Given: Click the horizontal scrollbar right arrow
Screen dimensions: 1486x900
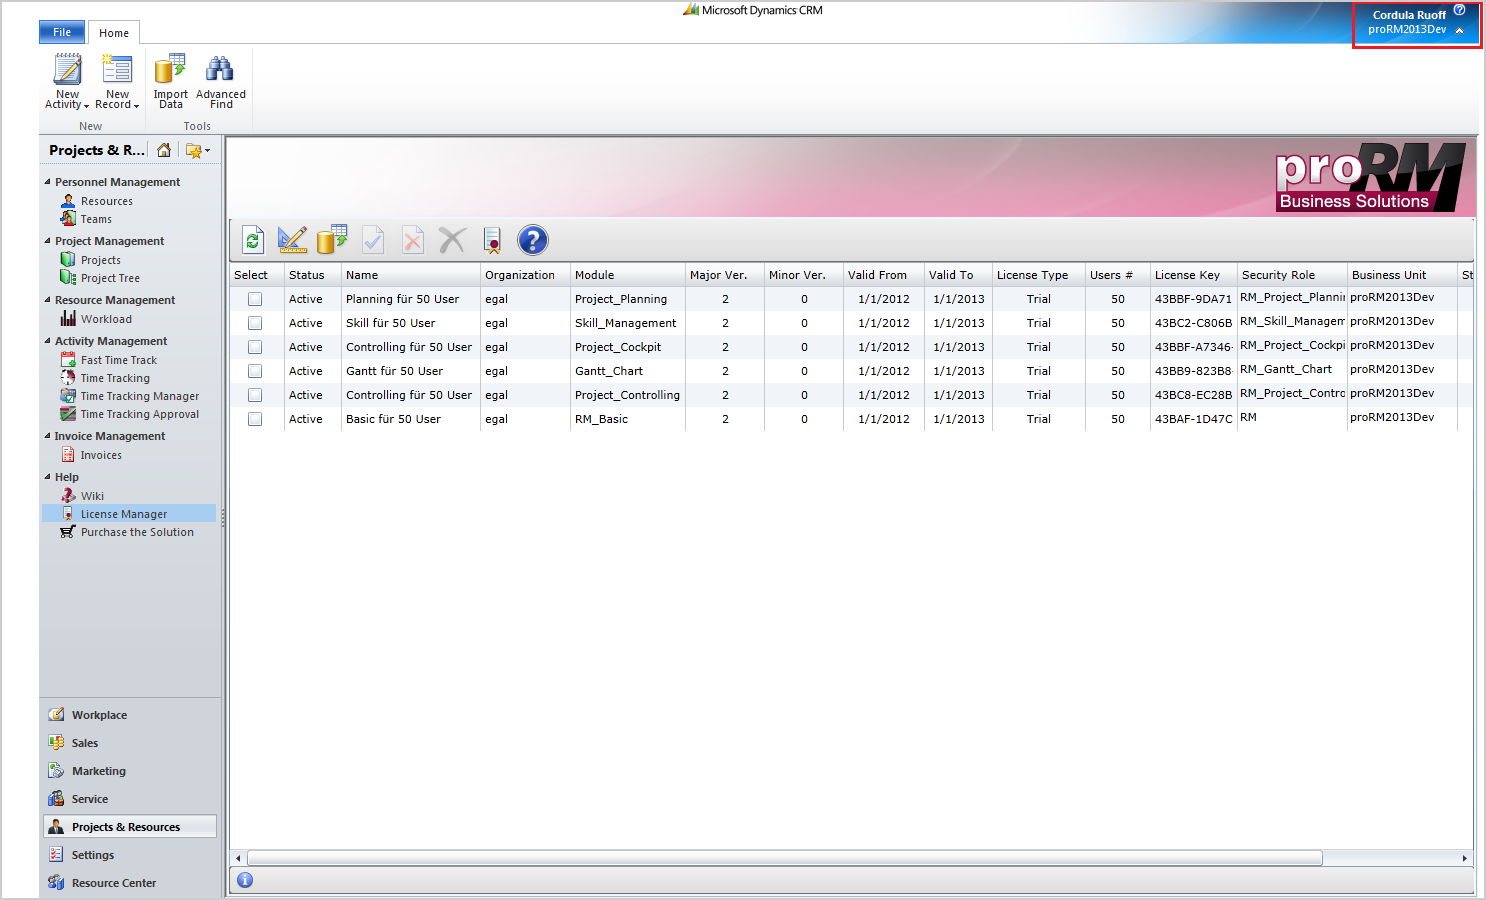Looking at the screenshot, I should (x=1465, y=858).
